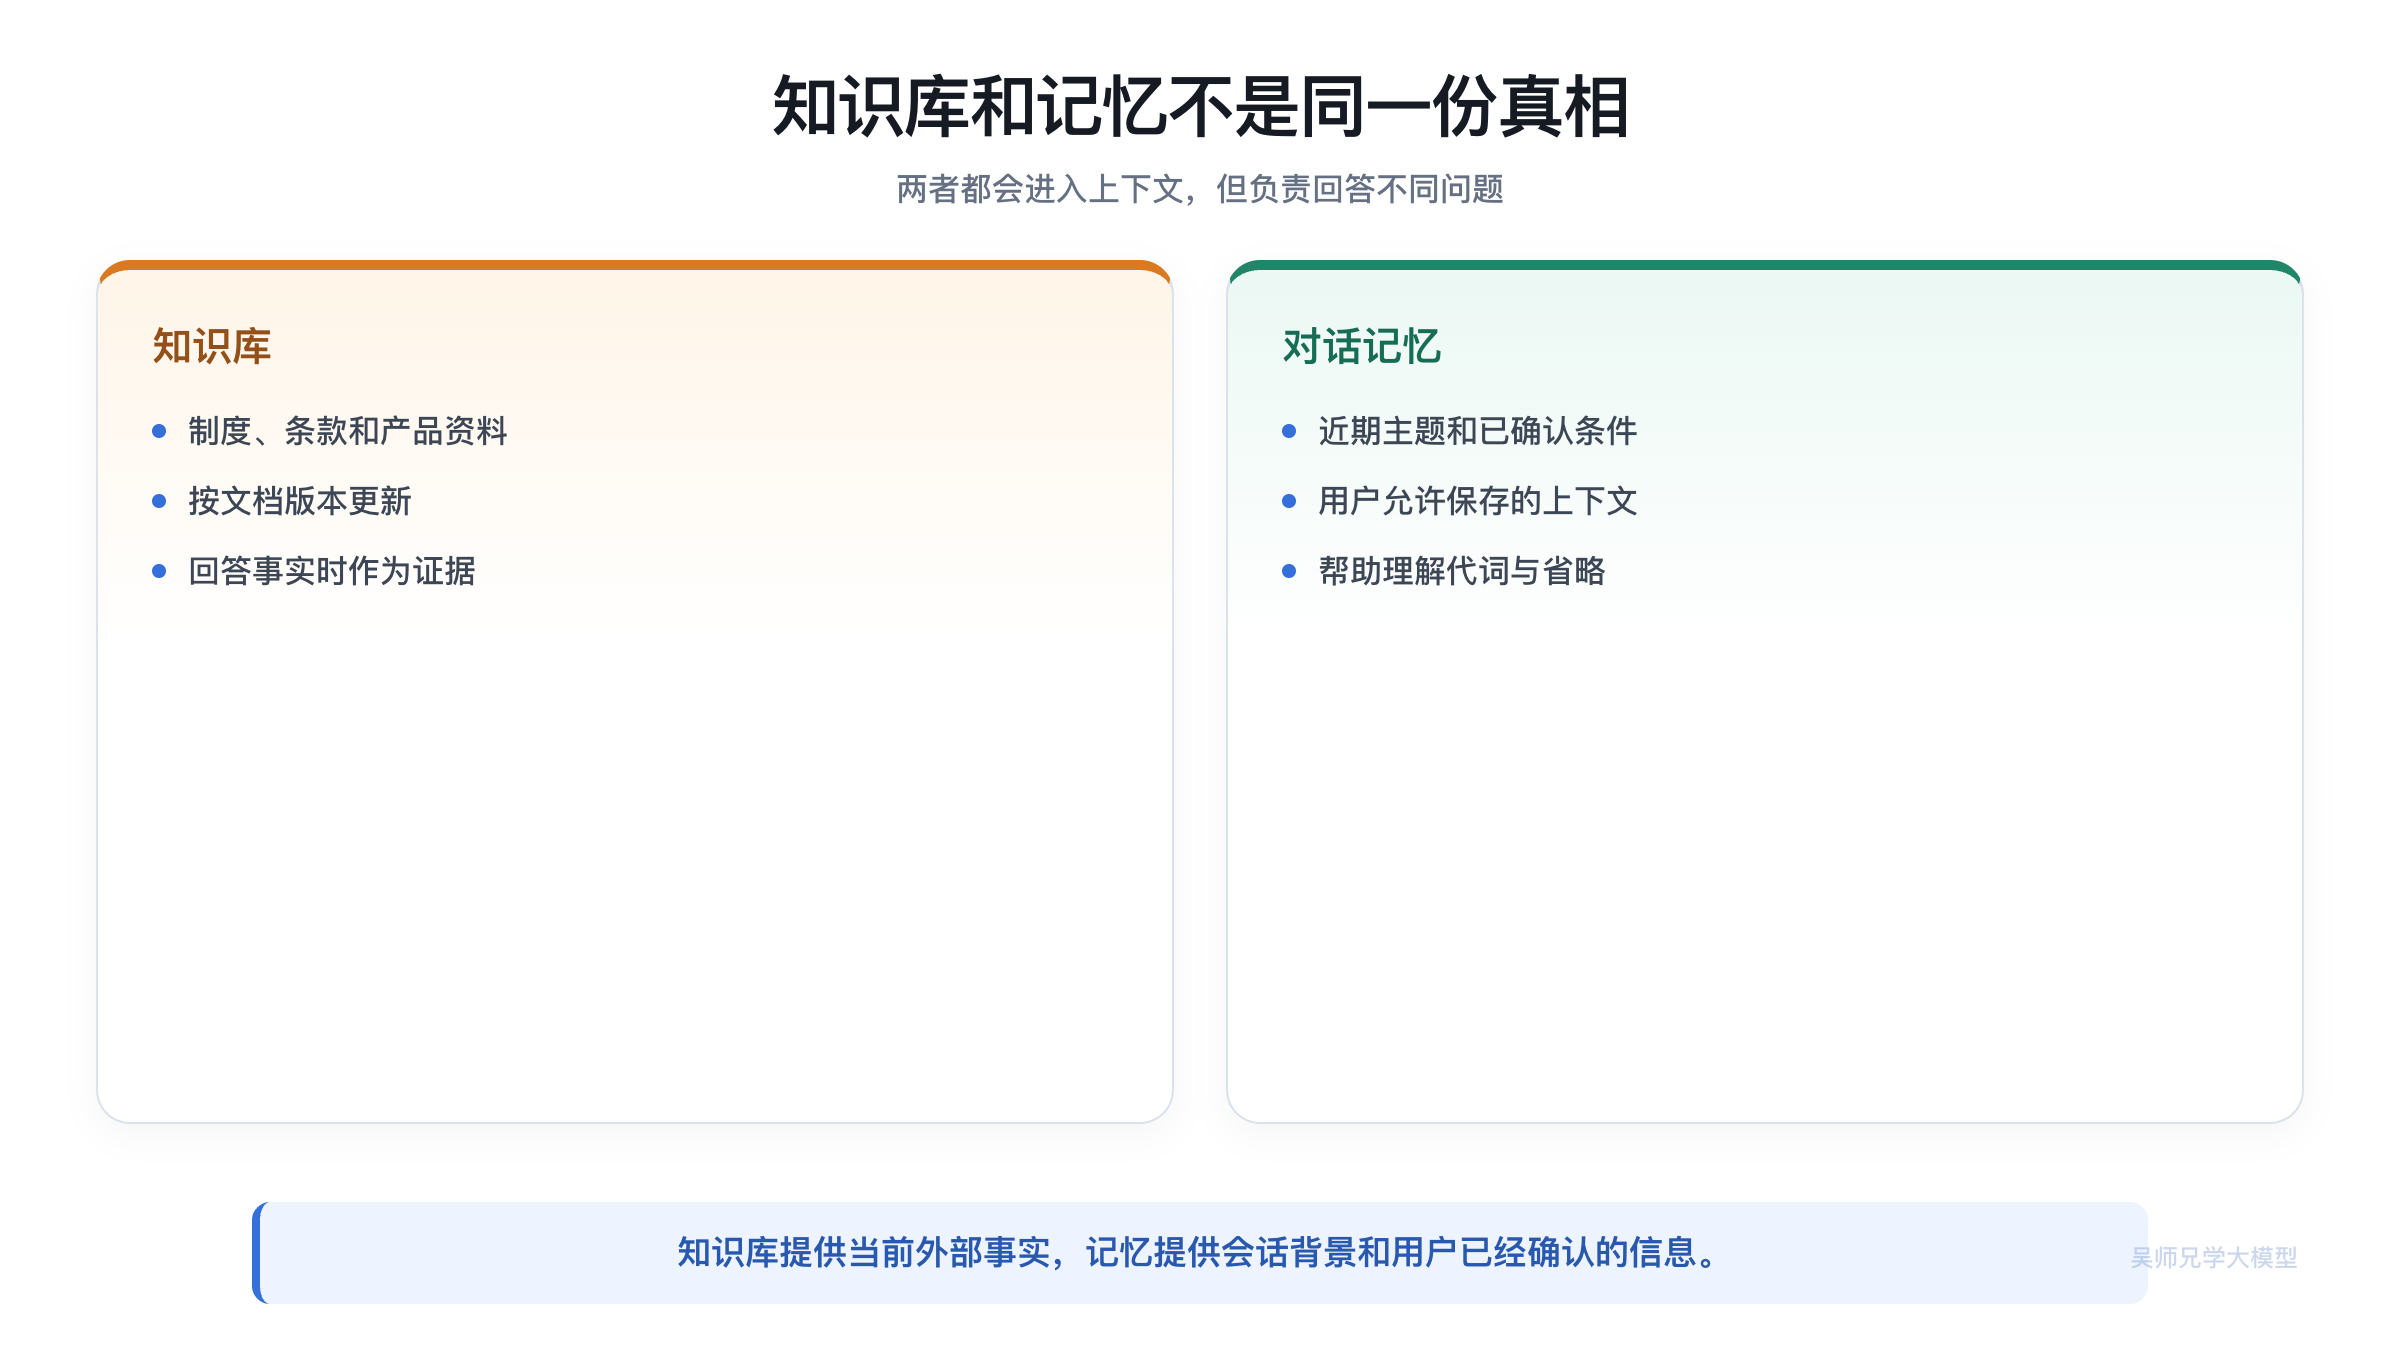The height and width of the screenshot is (1350, 2400).
Task: Click bullet text 制度、条款和产品资料
Action: click(348, 431)
